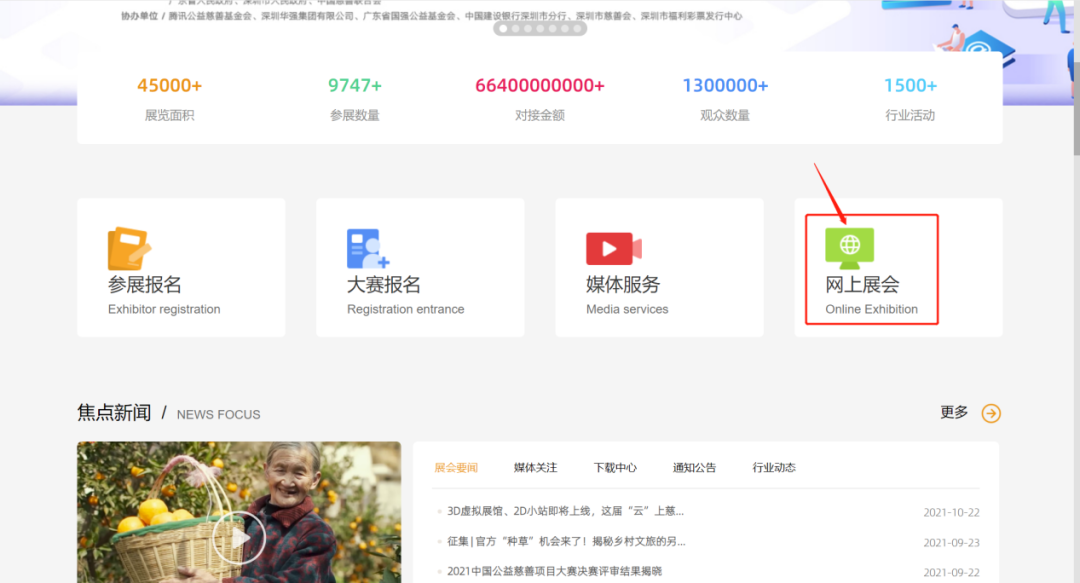Click the Exhibitor registration subtitle text
The height and width of the screenshot is (583, 1080).
pos(164,309)
